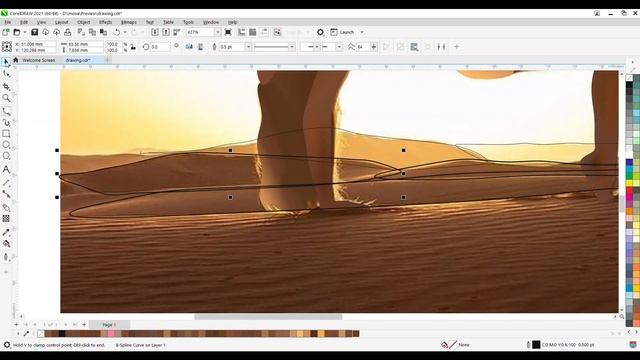Image resolution: width=640 pixels, height=360 pixels.
Task: Open the Object menu
Action: (x=84, y=22)
